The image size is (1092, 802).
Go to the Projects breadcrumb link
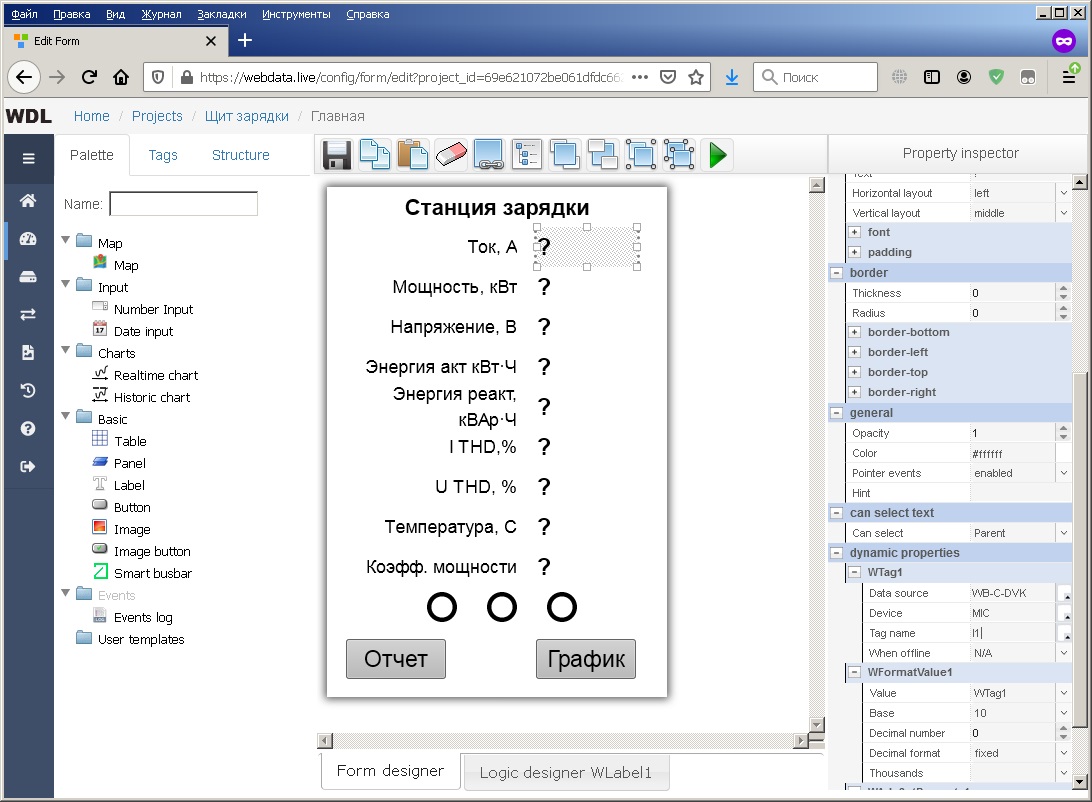point(157,116)
